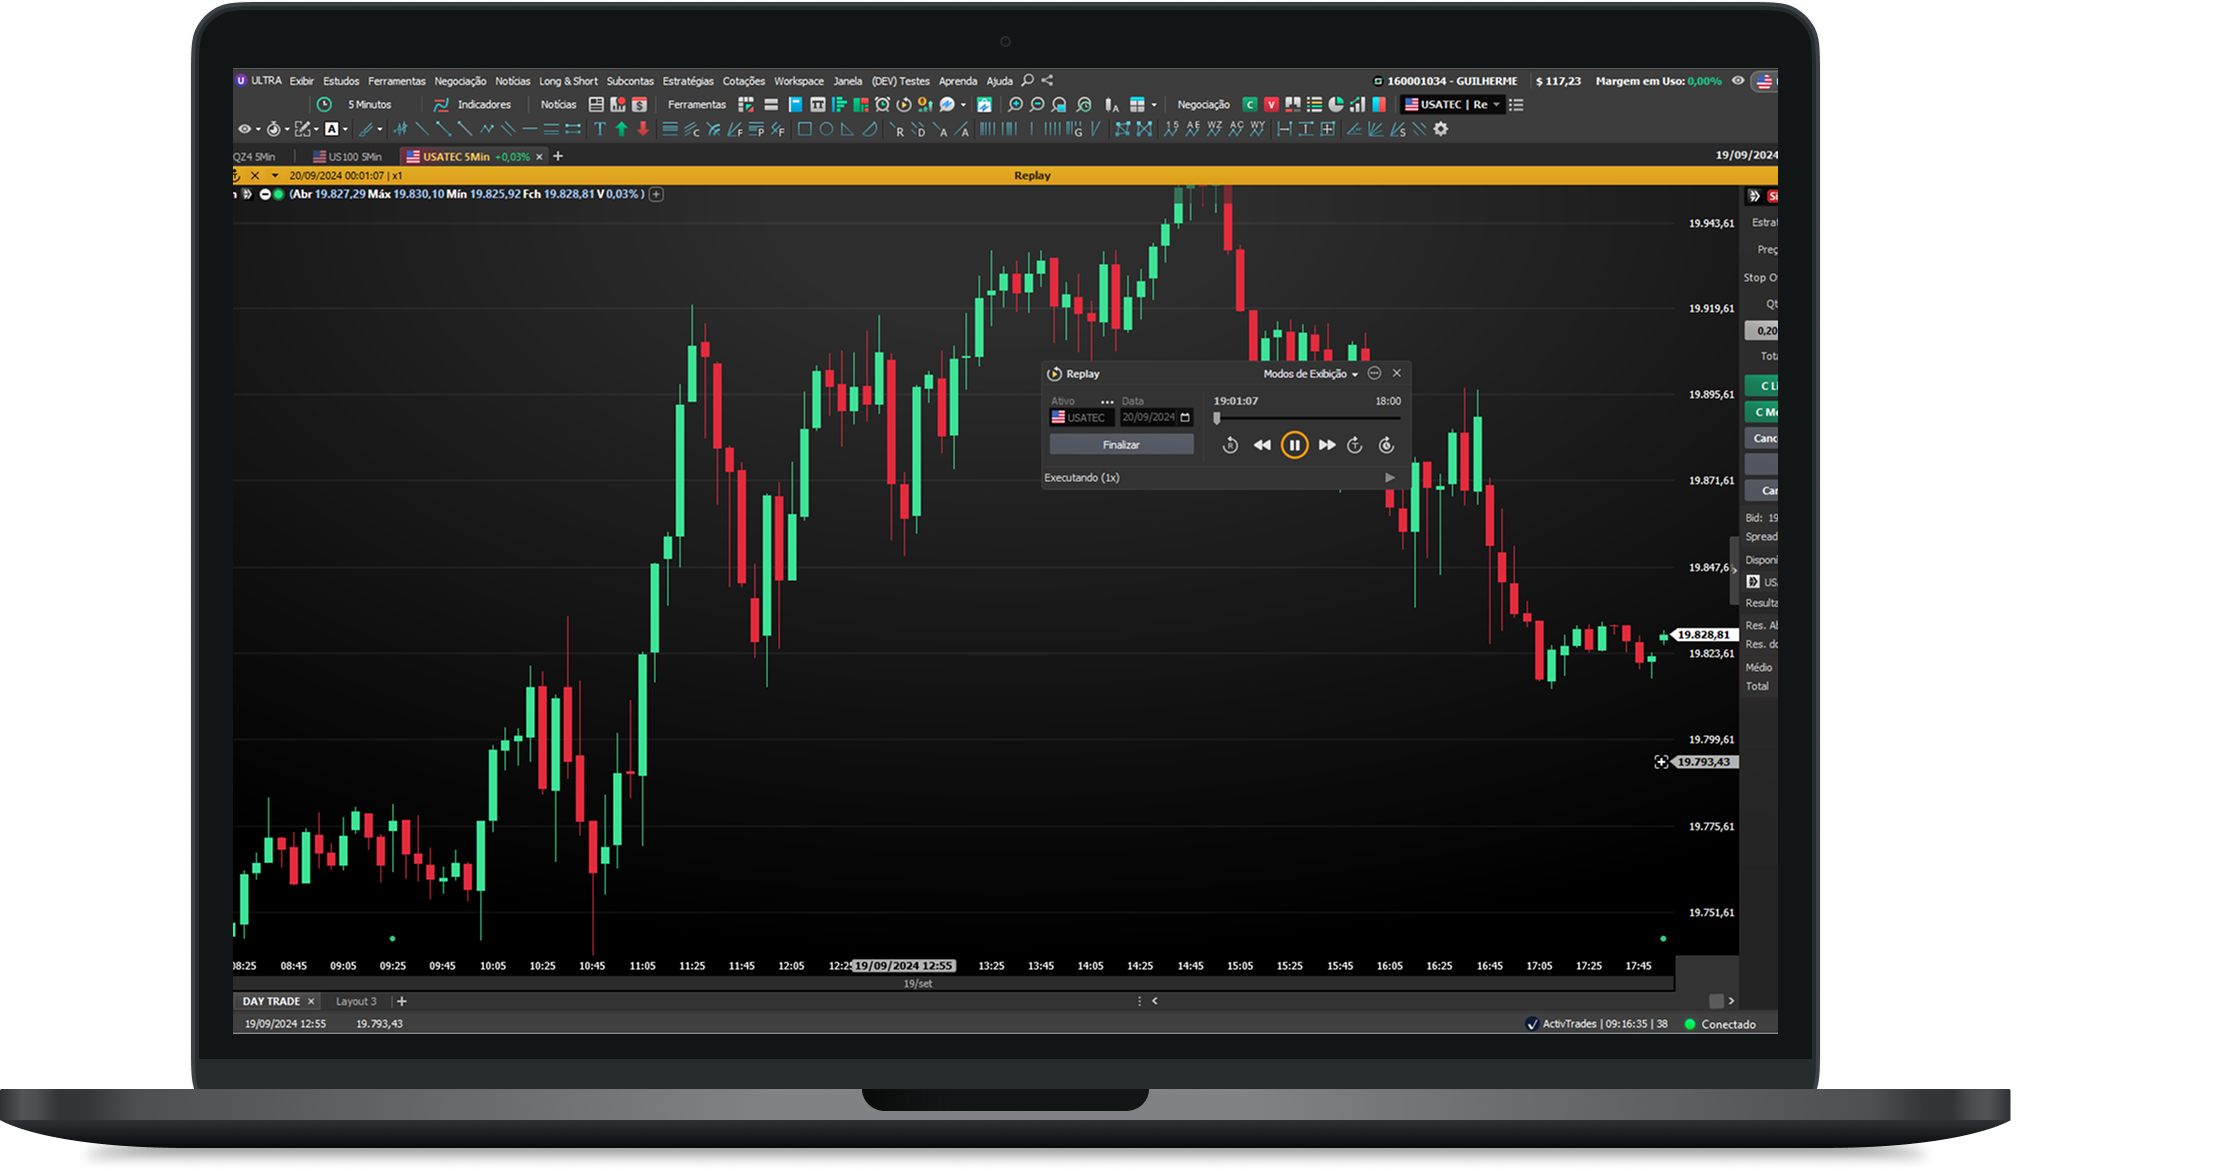
Task: Open drawing tools settings gear
Action: (x=1440, y=129)
